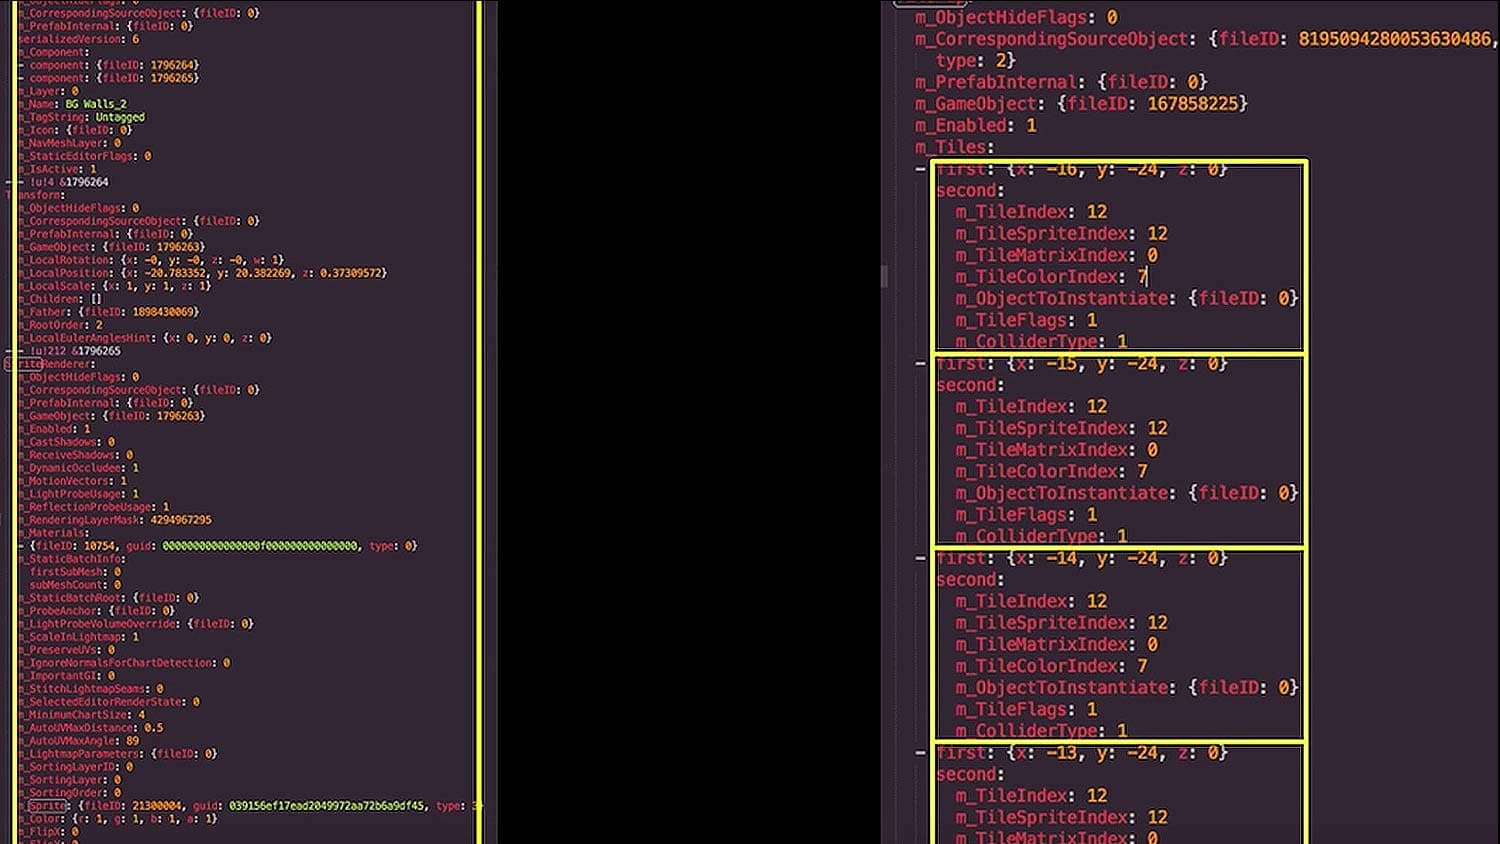The width and height of the screenshot is (1500, 844).
Task: Select the m_GameObject fileID 167858225
Action: (x=1195, y=103)
